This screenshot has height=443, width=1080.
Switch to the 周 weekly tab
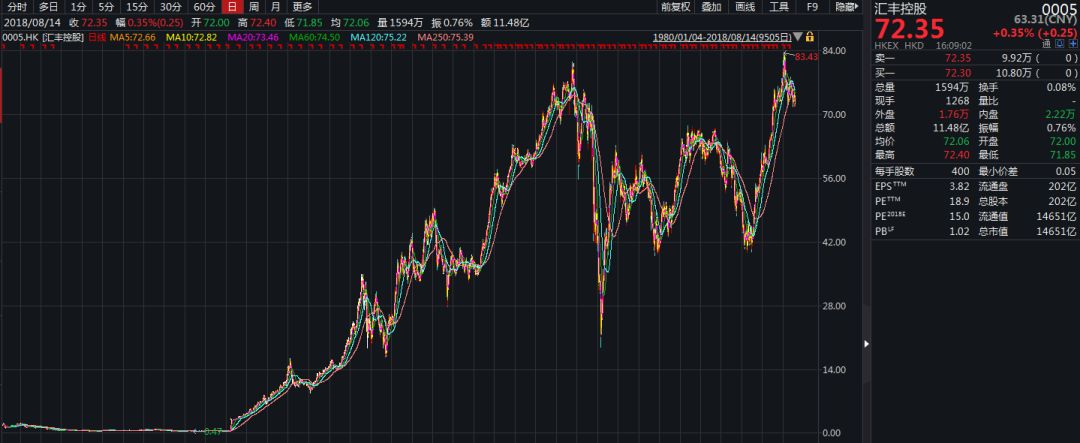254,7
